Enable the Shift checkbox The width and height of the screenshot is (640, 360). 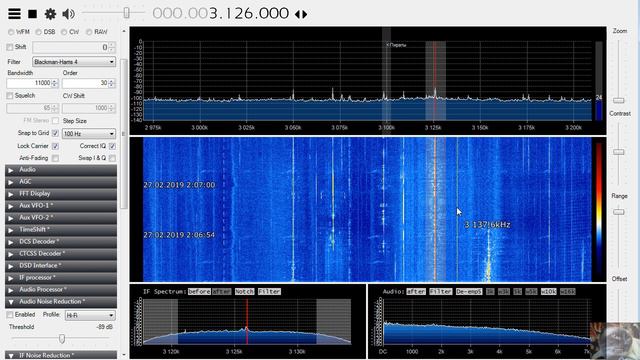point(10,47)
